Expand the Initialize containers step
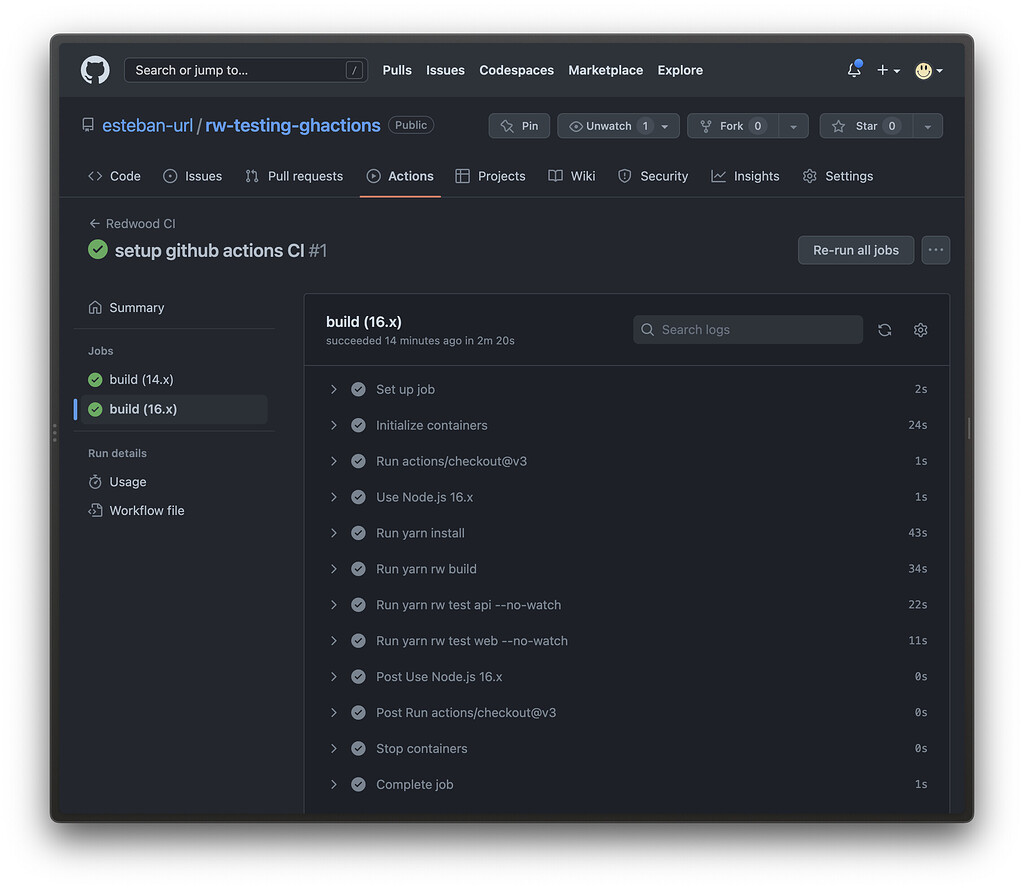The height and width of the screenshot is (889, 1024). tap(627, 425)
